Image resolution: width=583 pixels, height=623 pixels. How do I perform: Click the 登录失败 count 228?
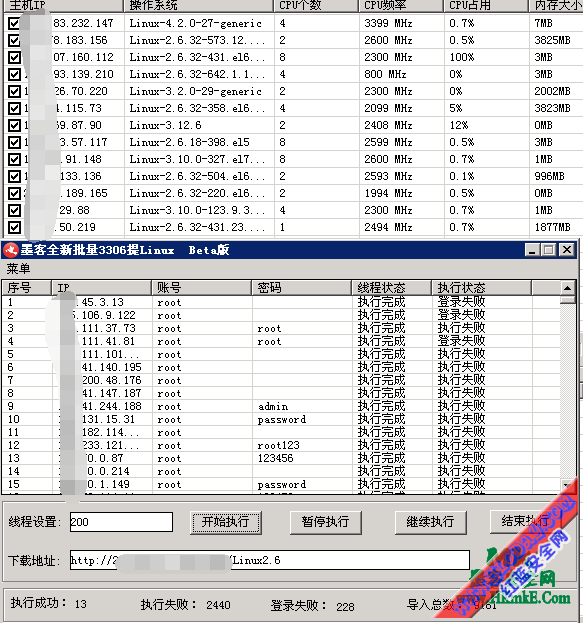[345, 607]
